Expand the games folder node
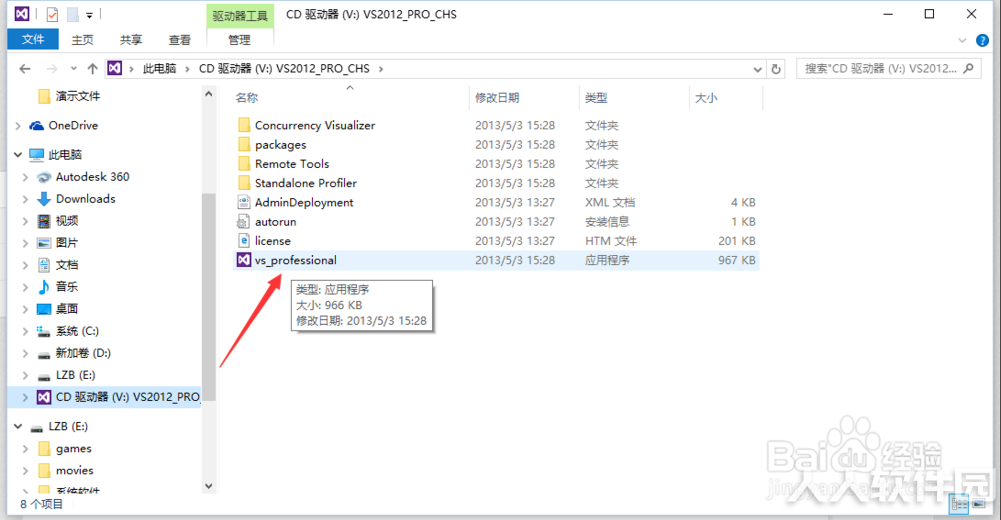This screenshot has width=1001, height=520. click(x=25, y=449)
